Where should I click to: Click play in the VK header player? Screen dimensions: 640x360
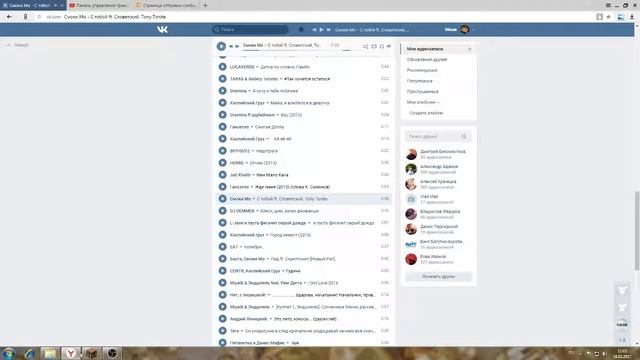tap(321, 29)
